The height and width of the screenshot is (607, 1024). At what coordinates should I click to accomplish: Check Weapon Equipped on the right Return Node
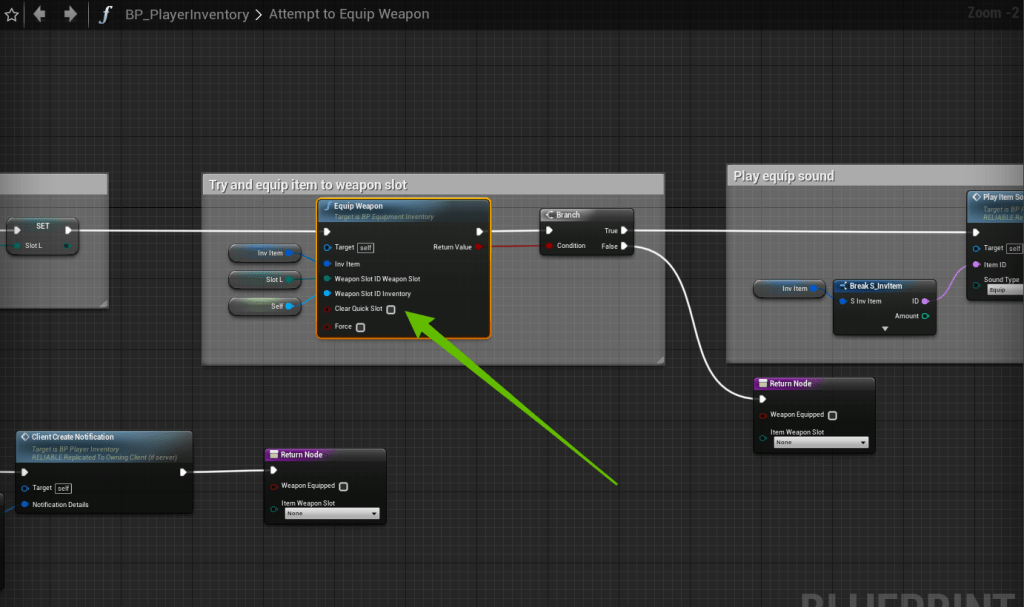pyautogui.click(x=833, y=415)
